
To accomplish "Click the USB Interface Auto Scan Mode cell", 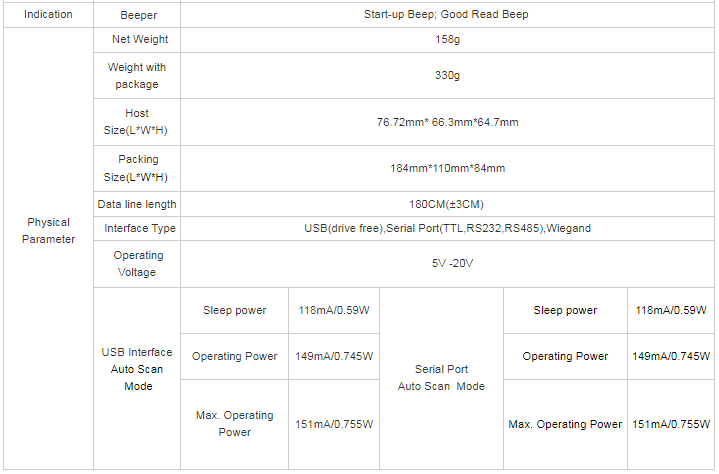I will click(x=137, y=369).
